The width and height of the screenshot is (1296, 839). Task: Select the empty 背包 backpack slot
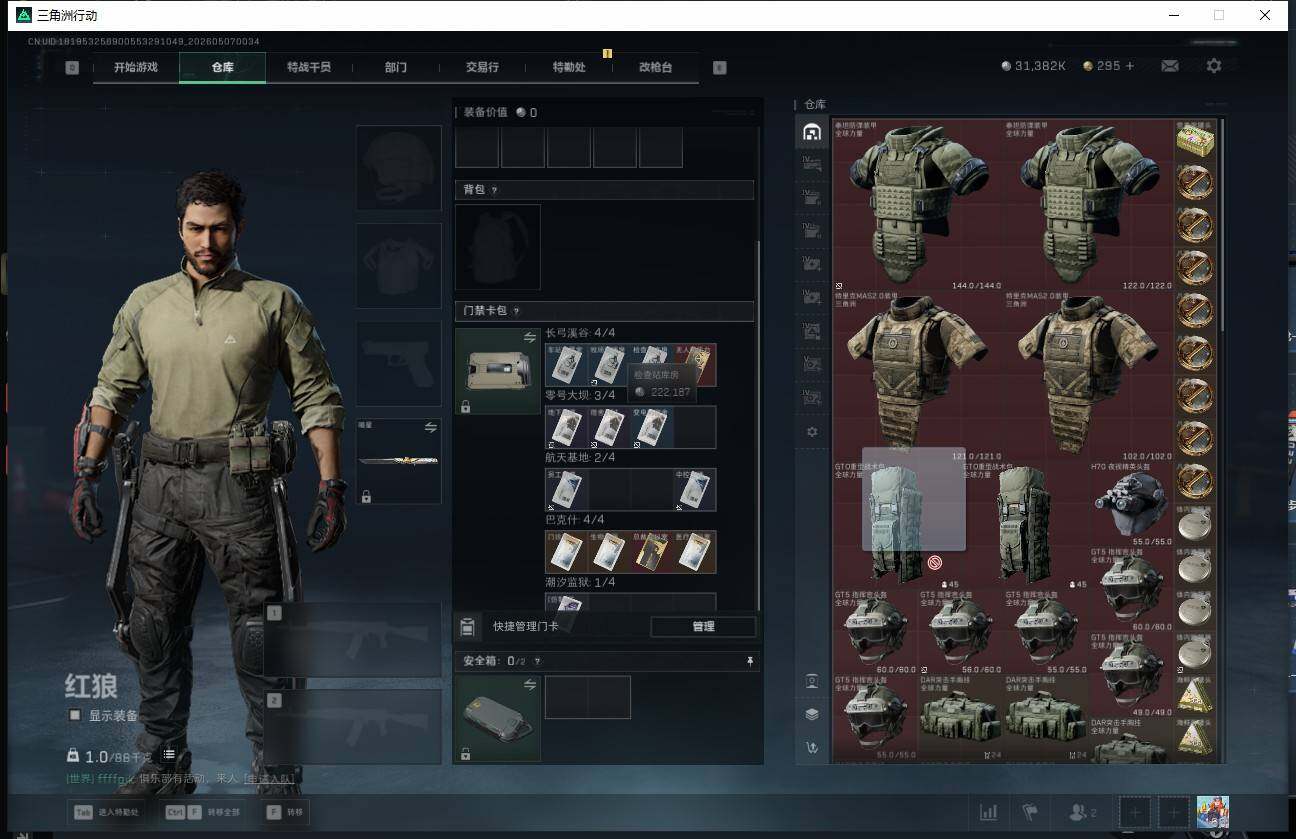point(498,248)
